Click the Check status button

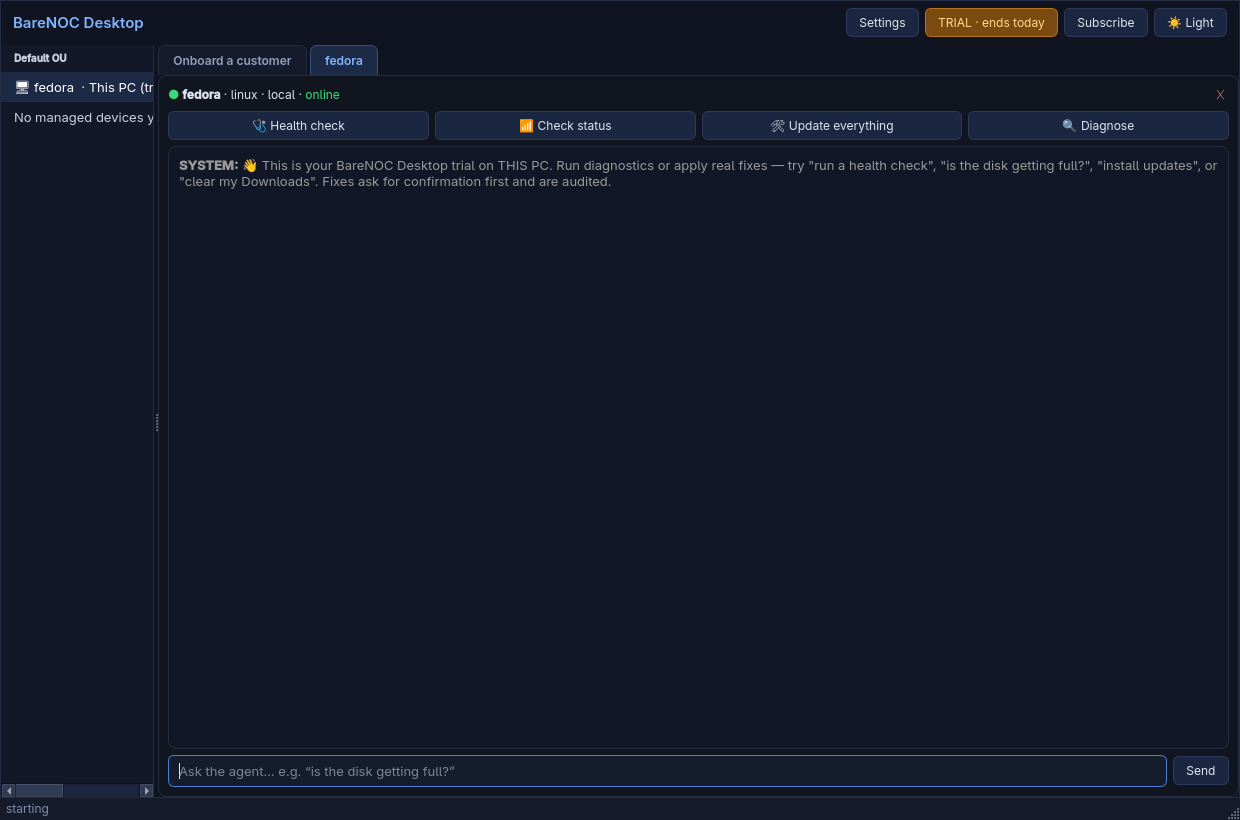565,125
